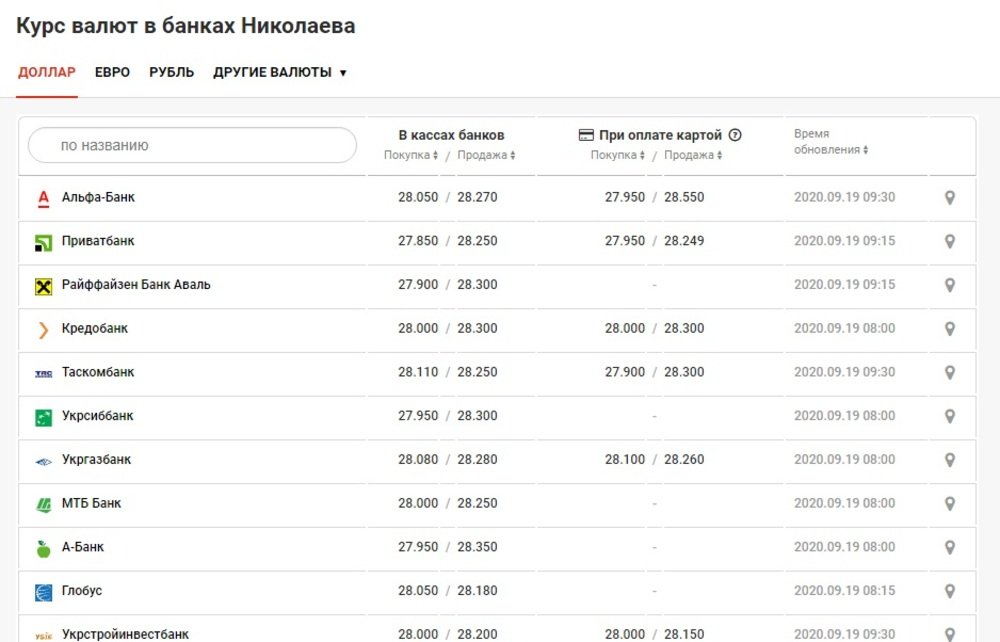This screenshot has height=642, width=1000.
Task: Select the ДОЛЛАР tab
Action: coord(47,72)
